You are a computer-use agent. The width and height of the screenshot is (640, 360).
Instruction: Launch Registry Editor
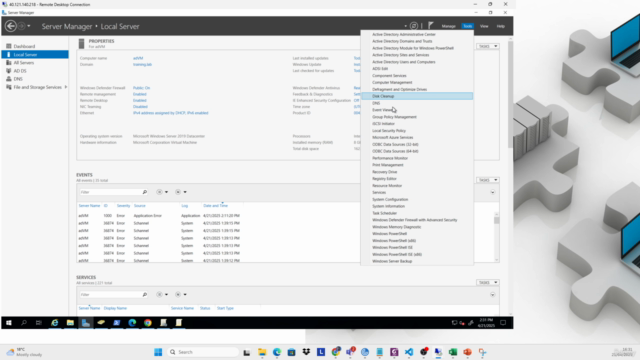pyautogui.click(x=417, y=179)
